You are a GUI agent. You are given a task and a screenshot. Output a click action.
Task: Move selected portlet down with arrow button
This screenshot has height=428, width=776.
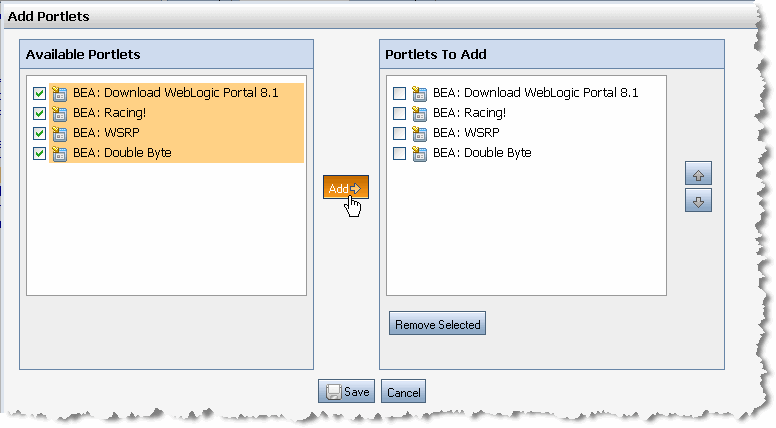pos(698,201)
